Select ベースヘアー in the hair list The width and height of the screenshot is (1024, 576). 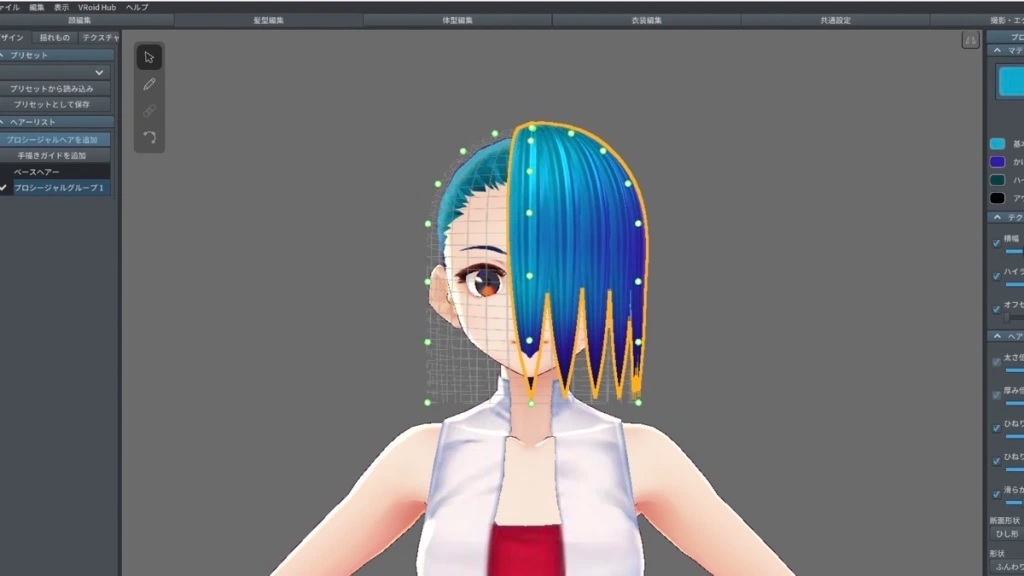[36, 172]
